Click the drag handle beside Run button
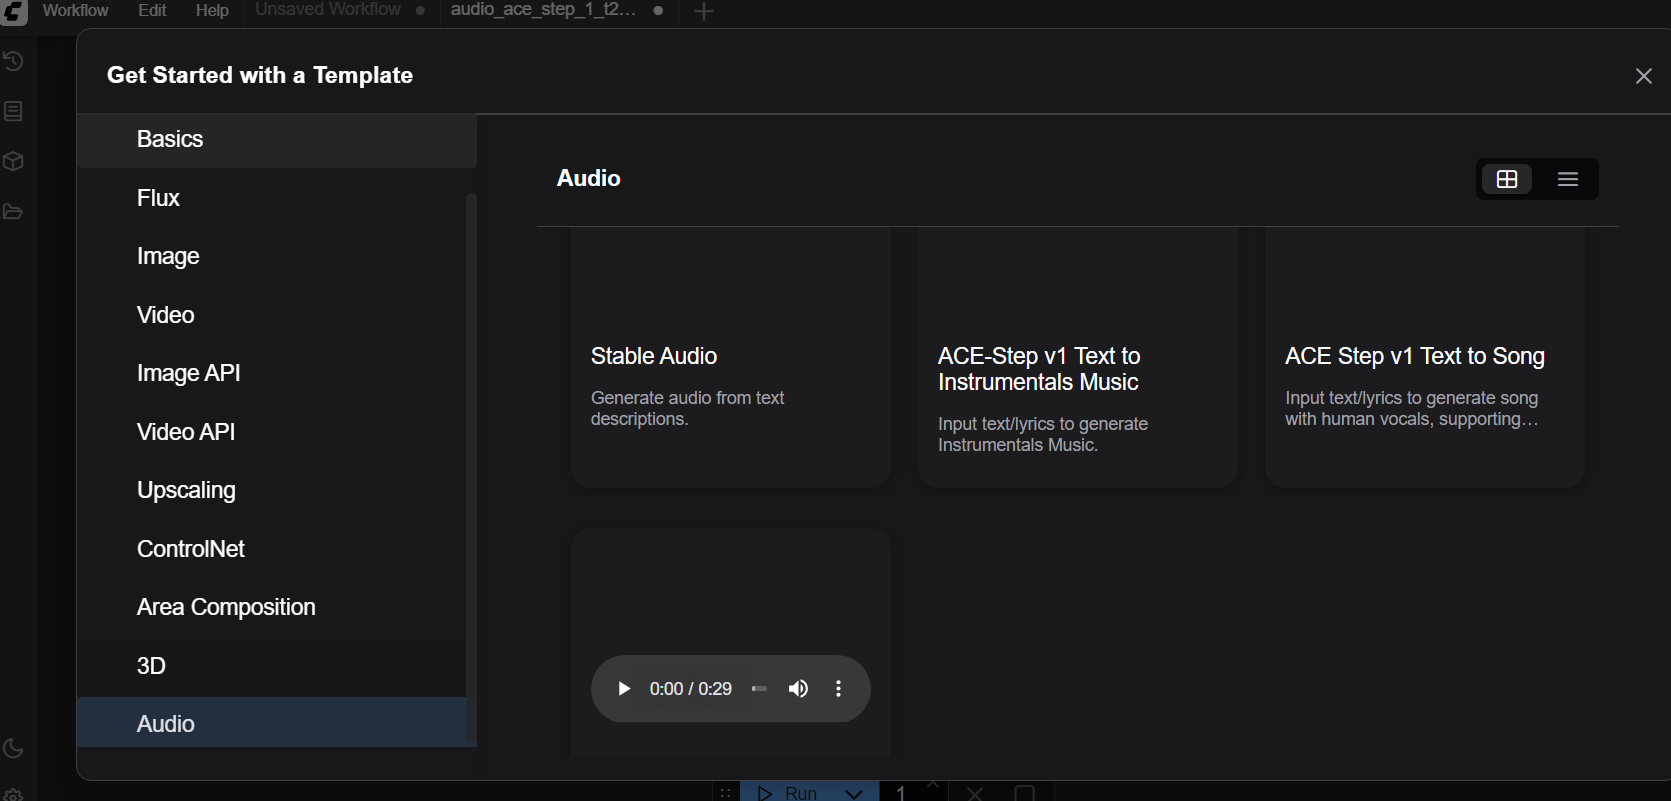1671x801 pixels. point(726,793)
